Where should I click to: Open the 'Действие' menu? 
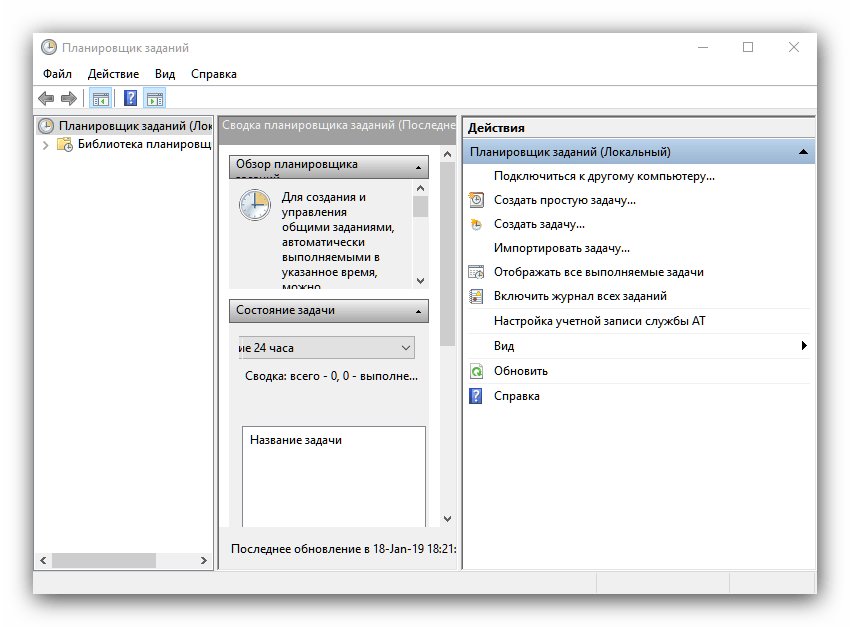(x=113, y=74)
